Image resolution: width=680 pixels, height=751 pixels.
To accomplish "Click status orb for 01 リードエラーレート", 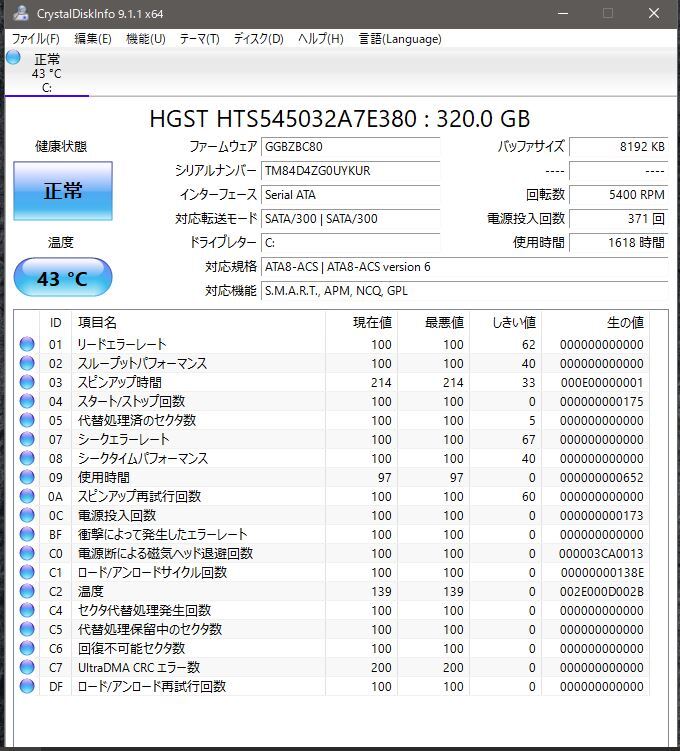I will tap(27, 344).
